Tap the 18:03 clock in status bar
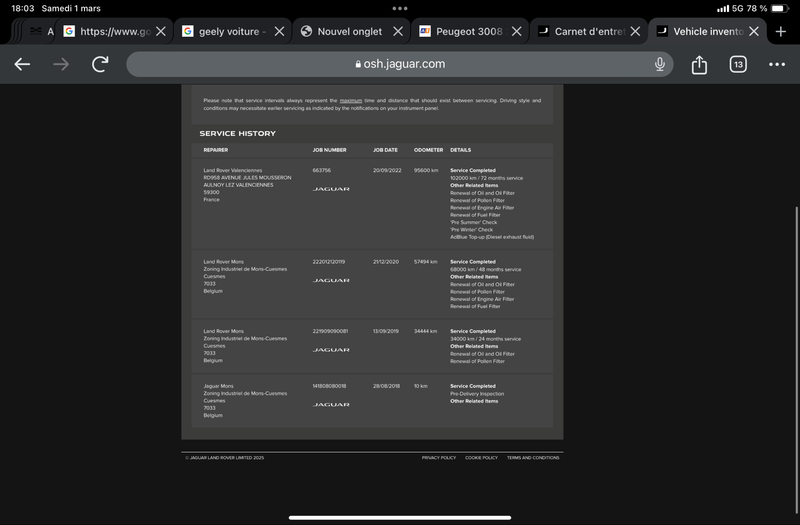Screen dimensions: 800x525 [x=22, y=8]
